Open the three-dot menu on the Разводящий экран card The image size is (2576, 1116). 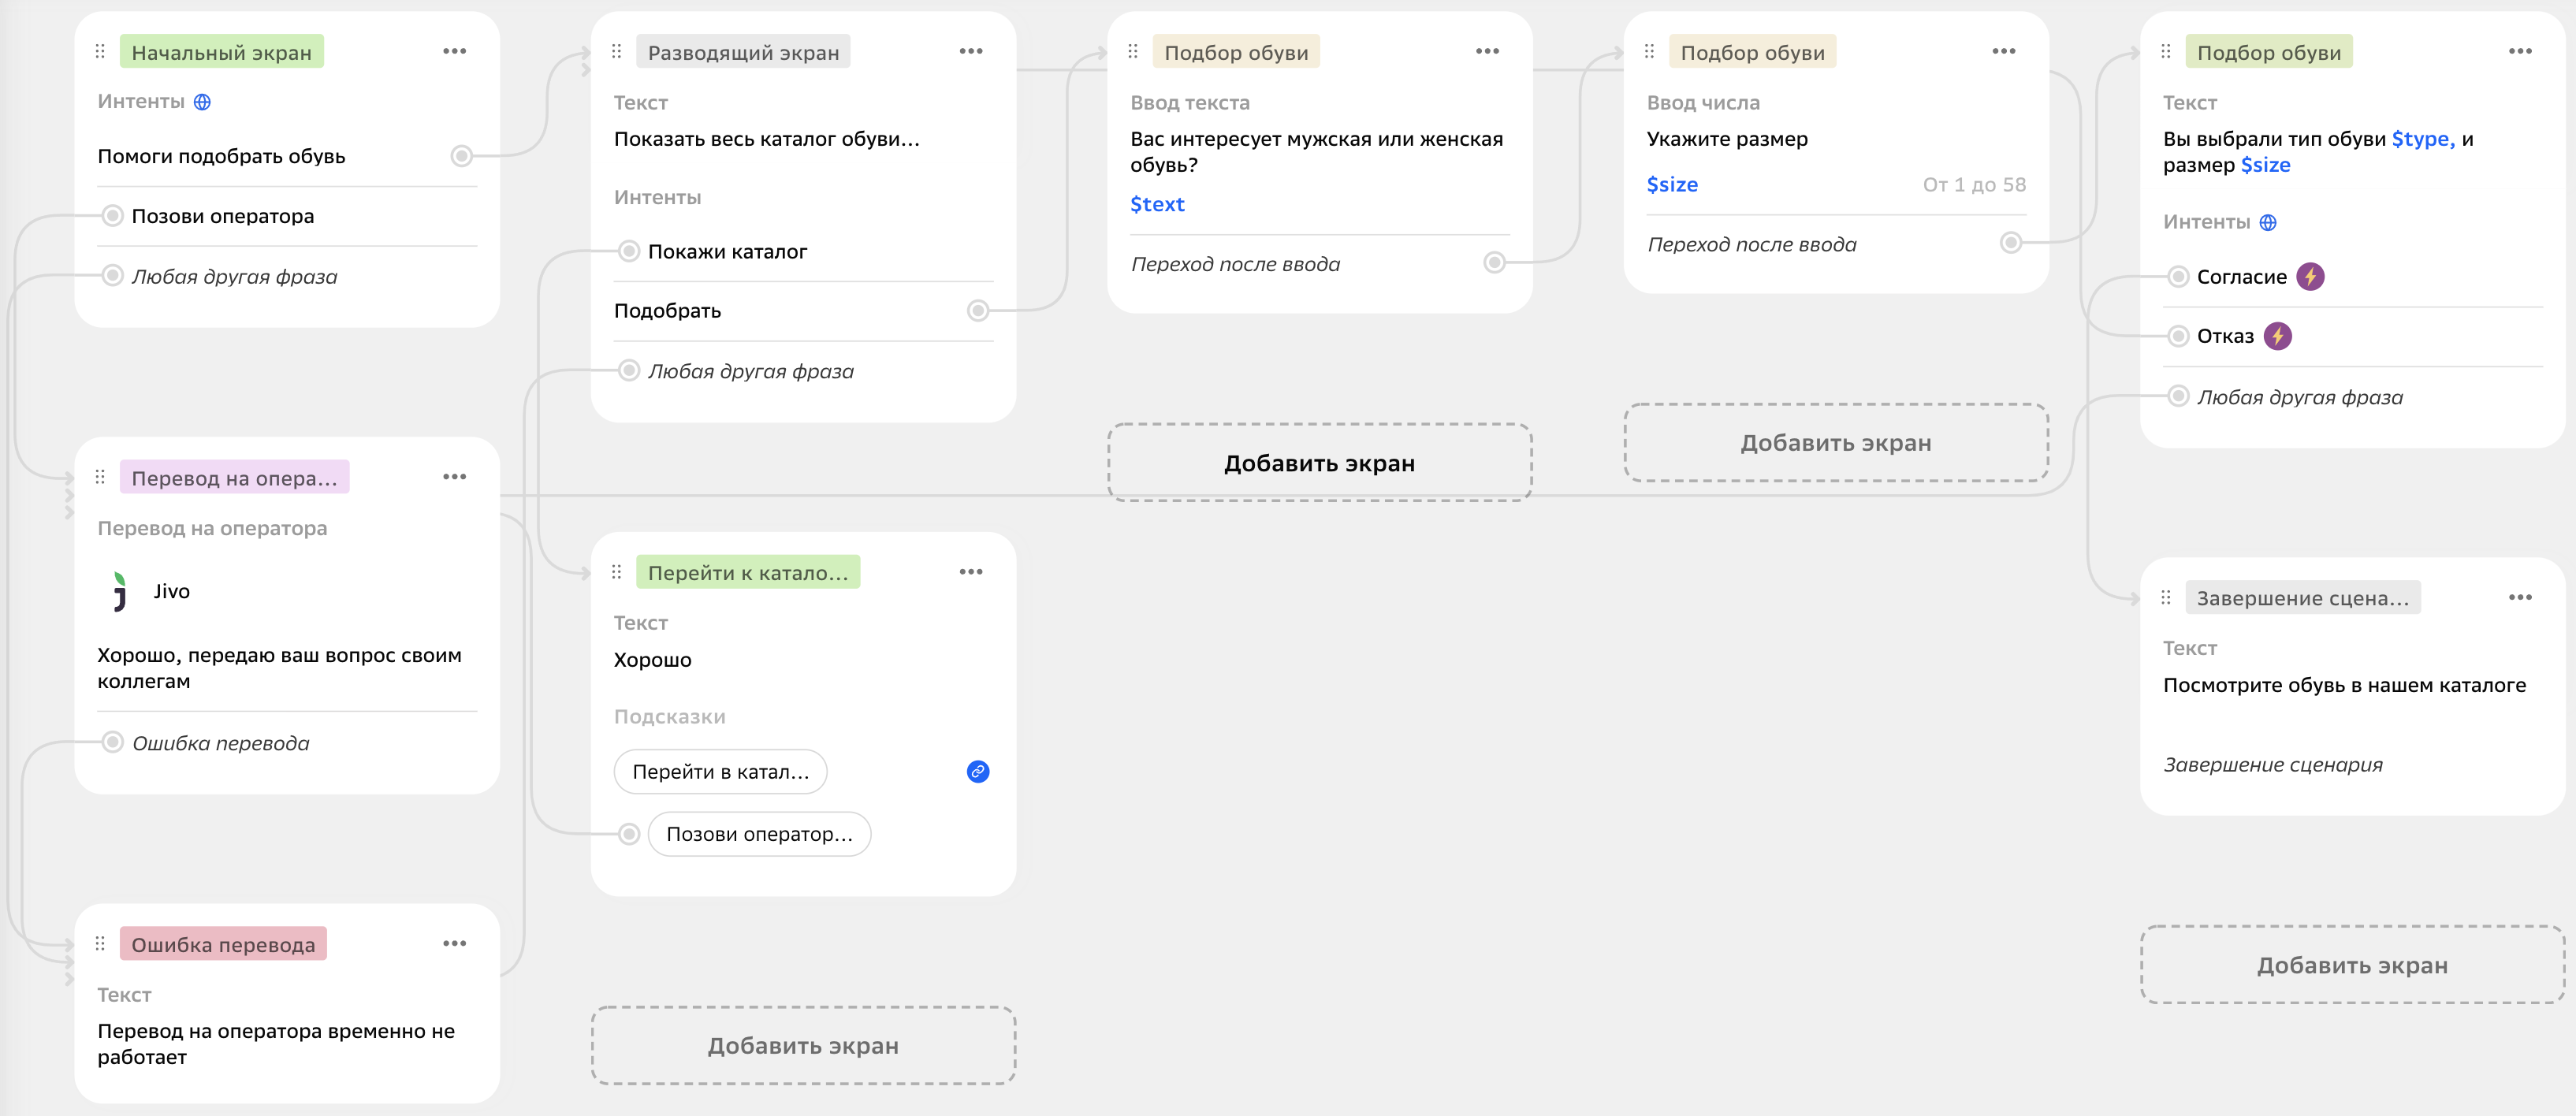(971, 51)
